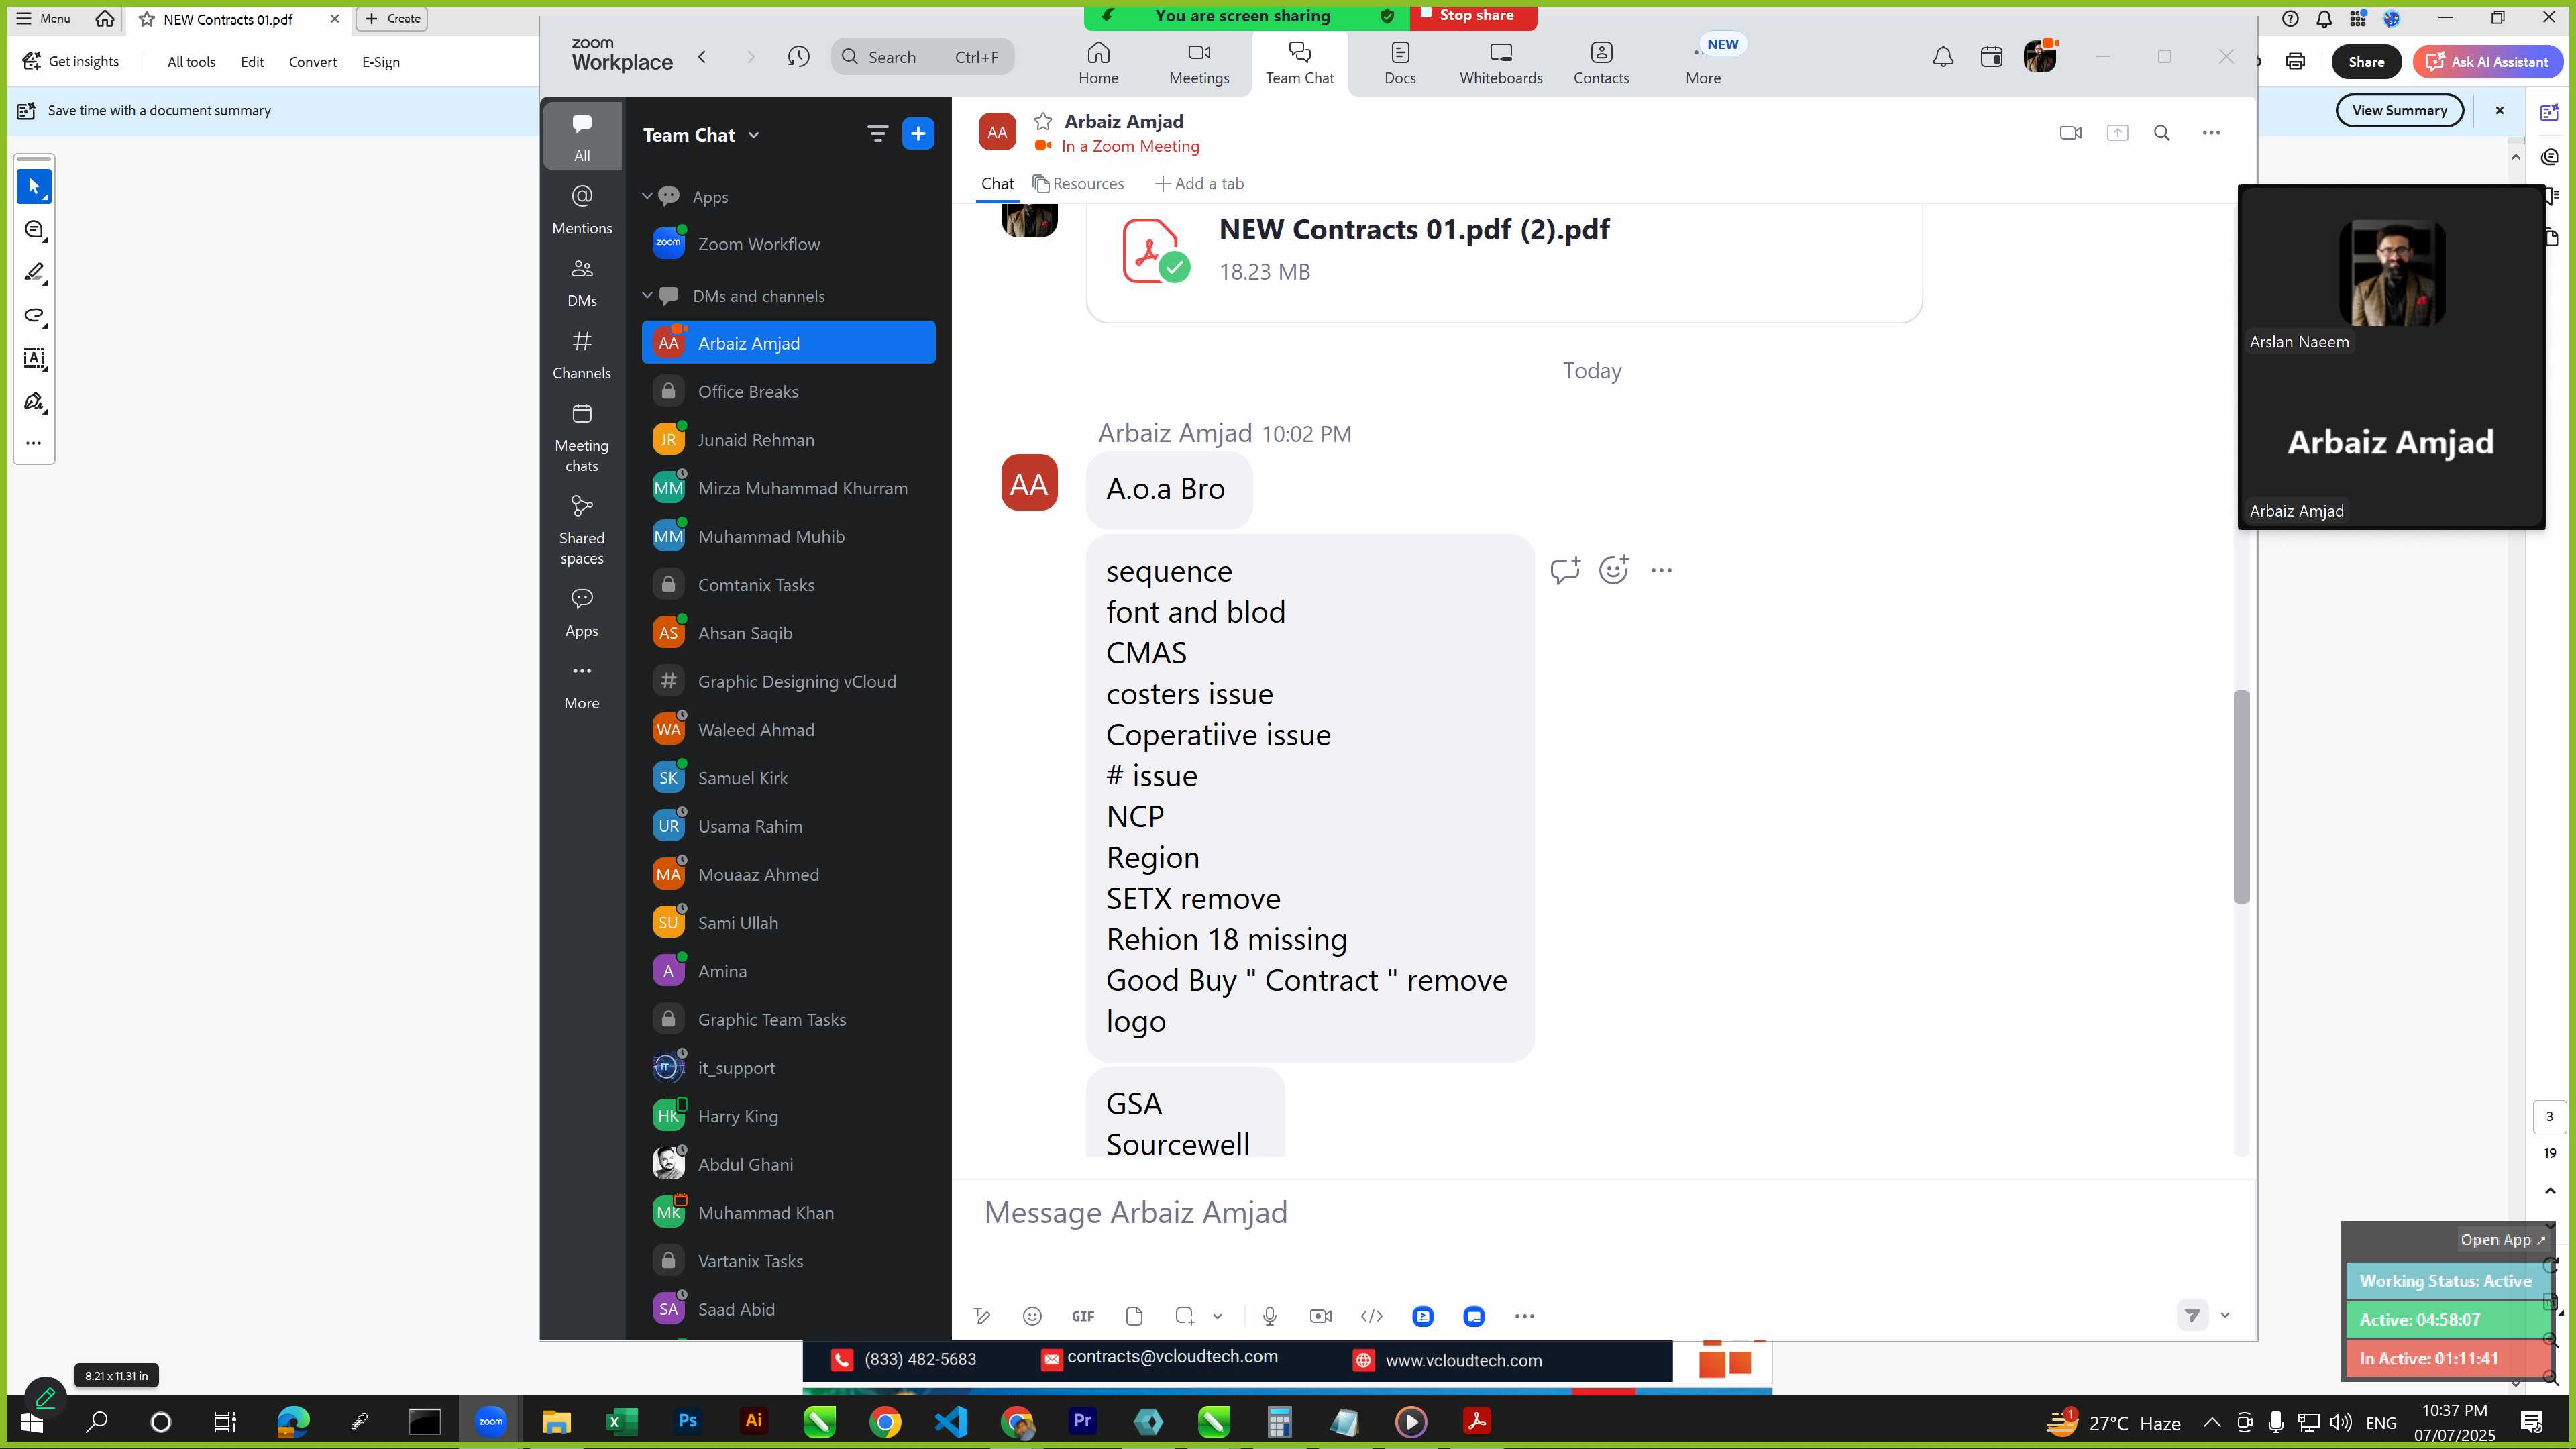Open the Office Breaks channel

(x=788, y=391)
